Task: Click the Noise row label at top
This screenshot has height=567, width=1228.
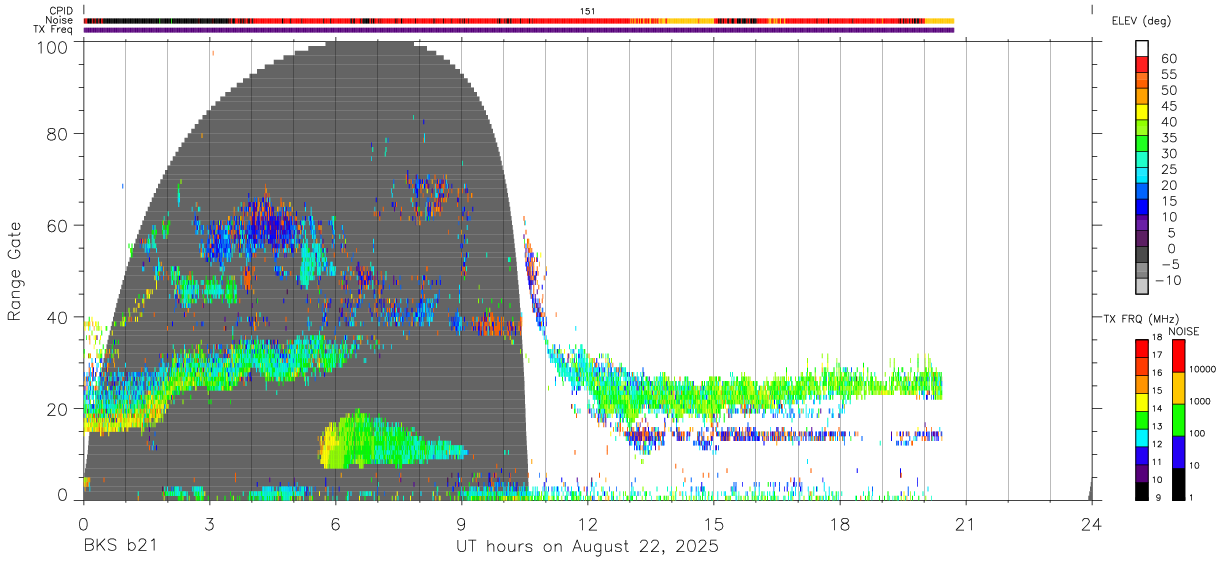Action: 59,20
